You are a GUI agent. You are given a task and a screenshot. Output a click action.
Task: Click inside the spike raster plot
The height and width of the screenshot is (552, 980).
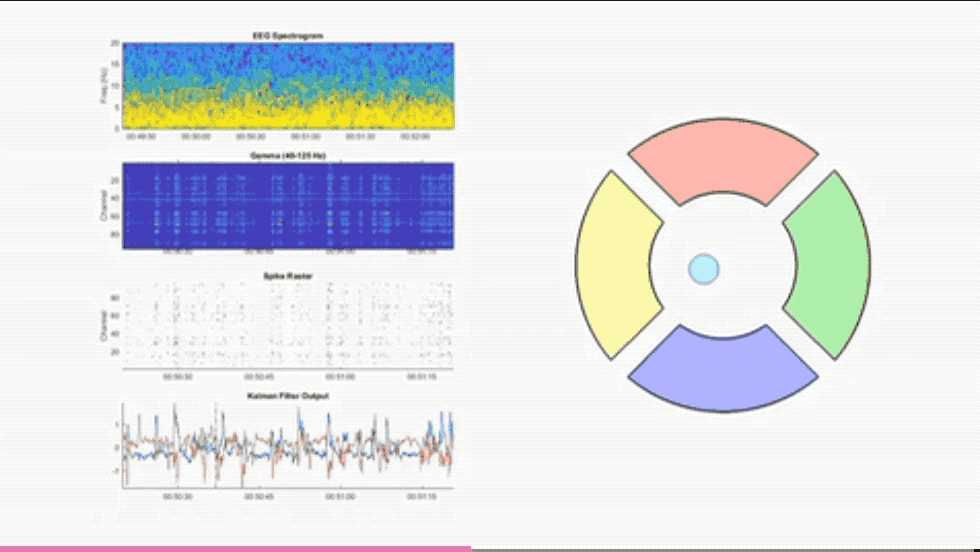(x=288, y=326)
